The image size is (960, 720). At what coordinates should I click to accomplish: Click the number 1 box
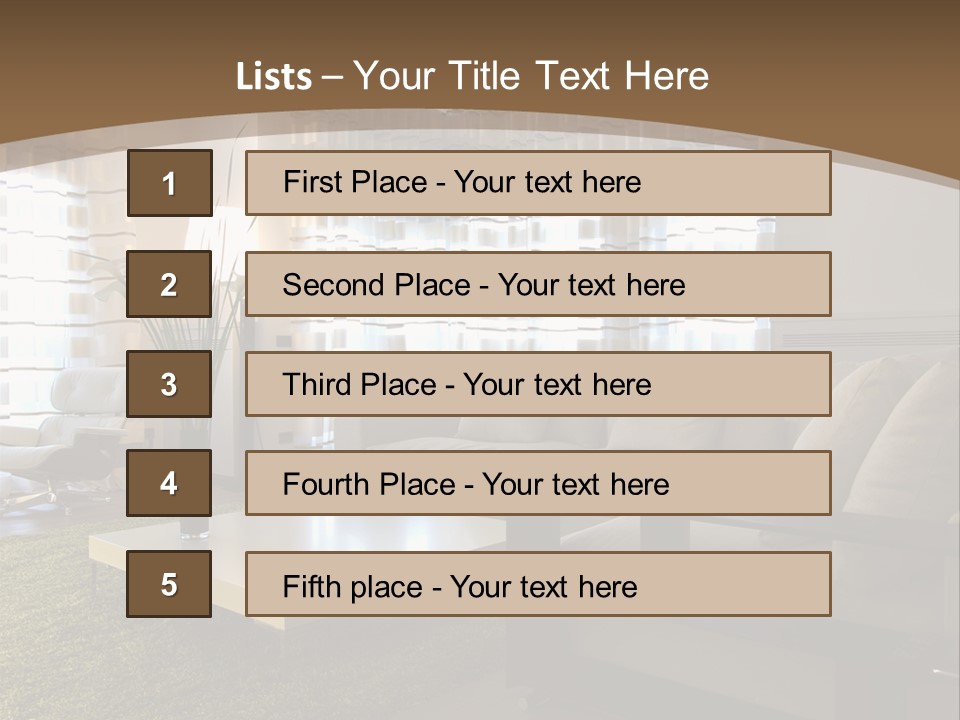[x=169, y=183]
